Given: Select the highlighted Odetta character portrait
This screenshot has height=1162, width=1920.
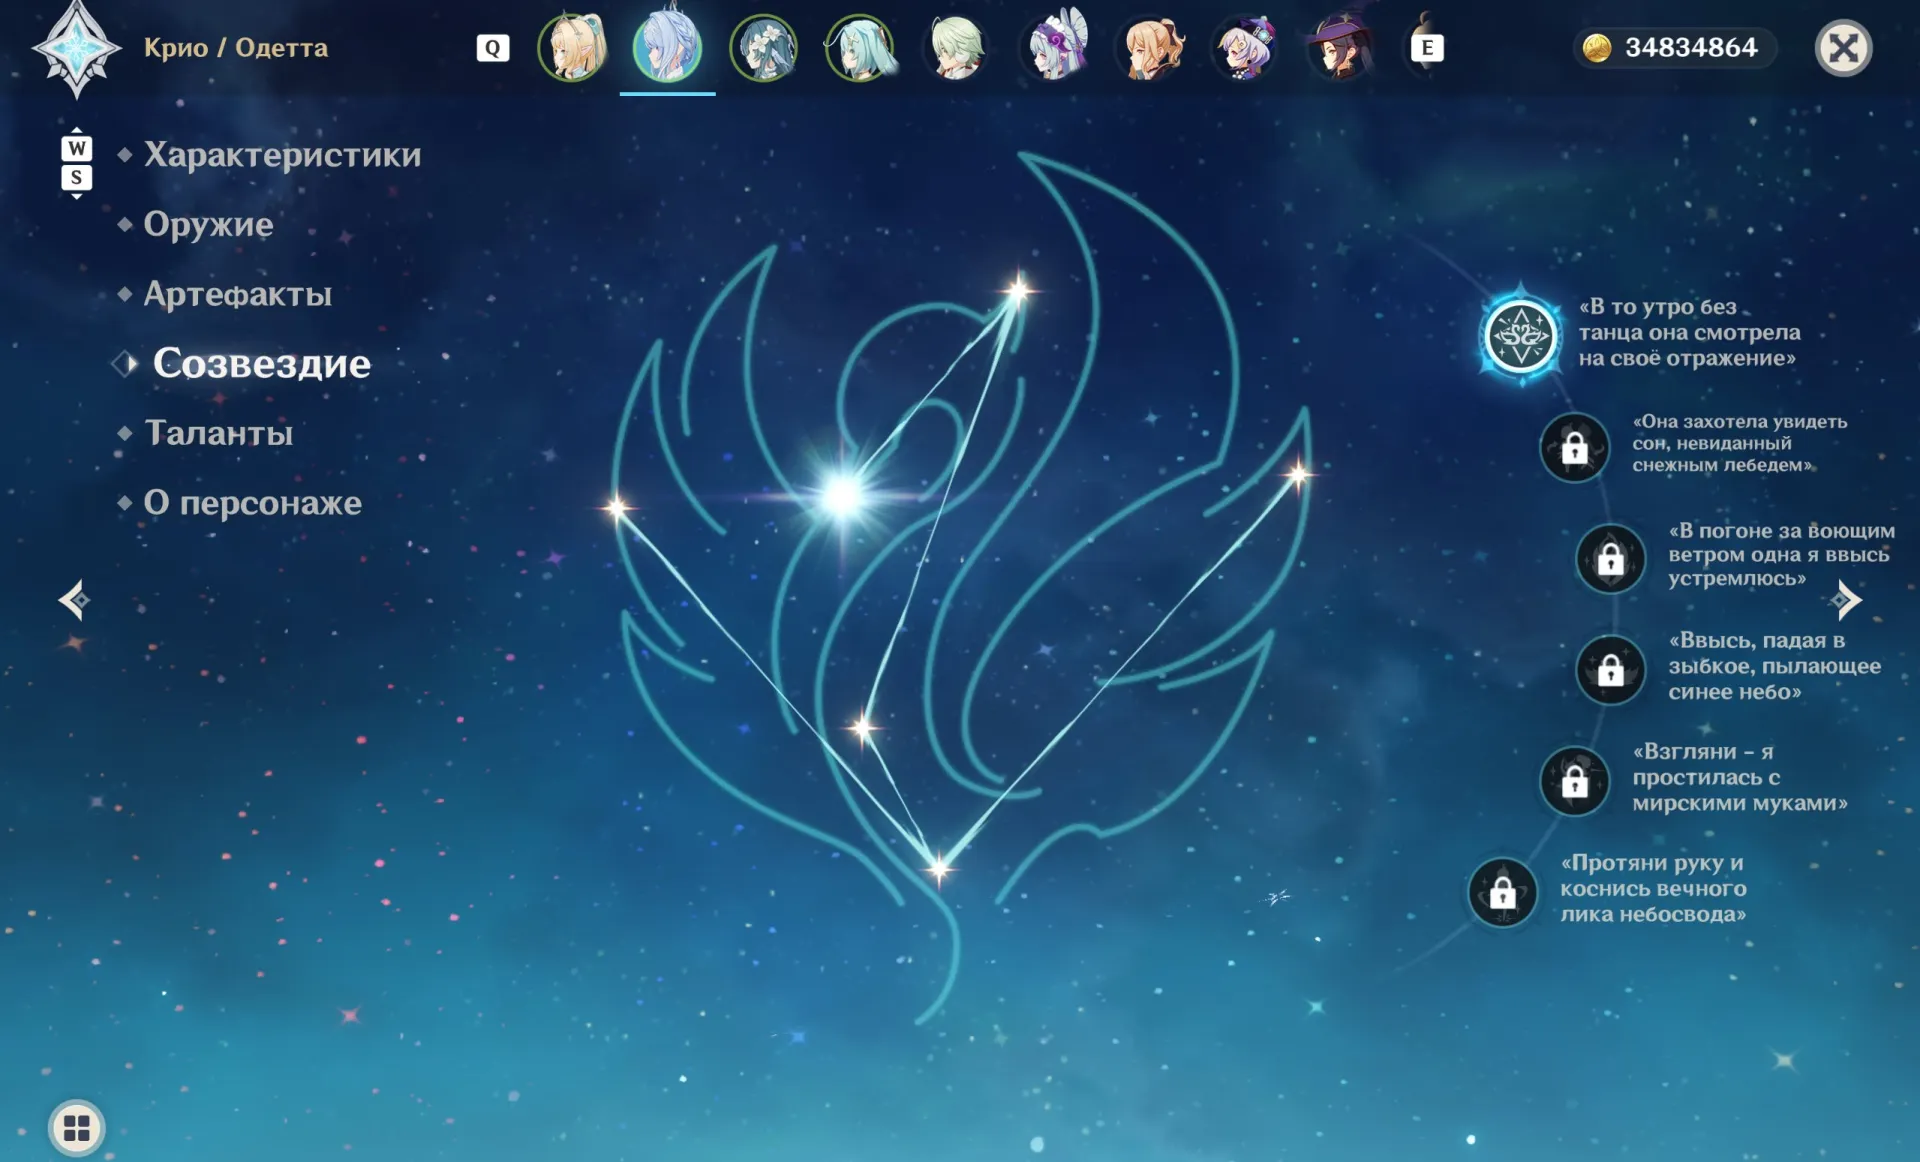Looking at the screenshot, I should click(668, 47).
